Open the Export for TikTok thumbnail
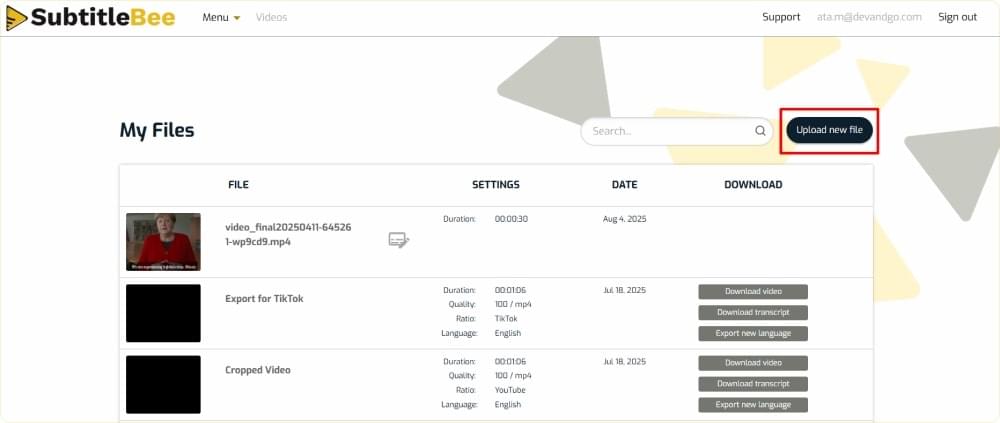 tap(163, 313)
